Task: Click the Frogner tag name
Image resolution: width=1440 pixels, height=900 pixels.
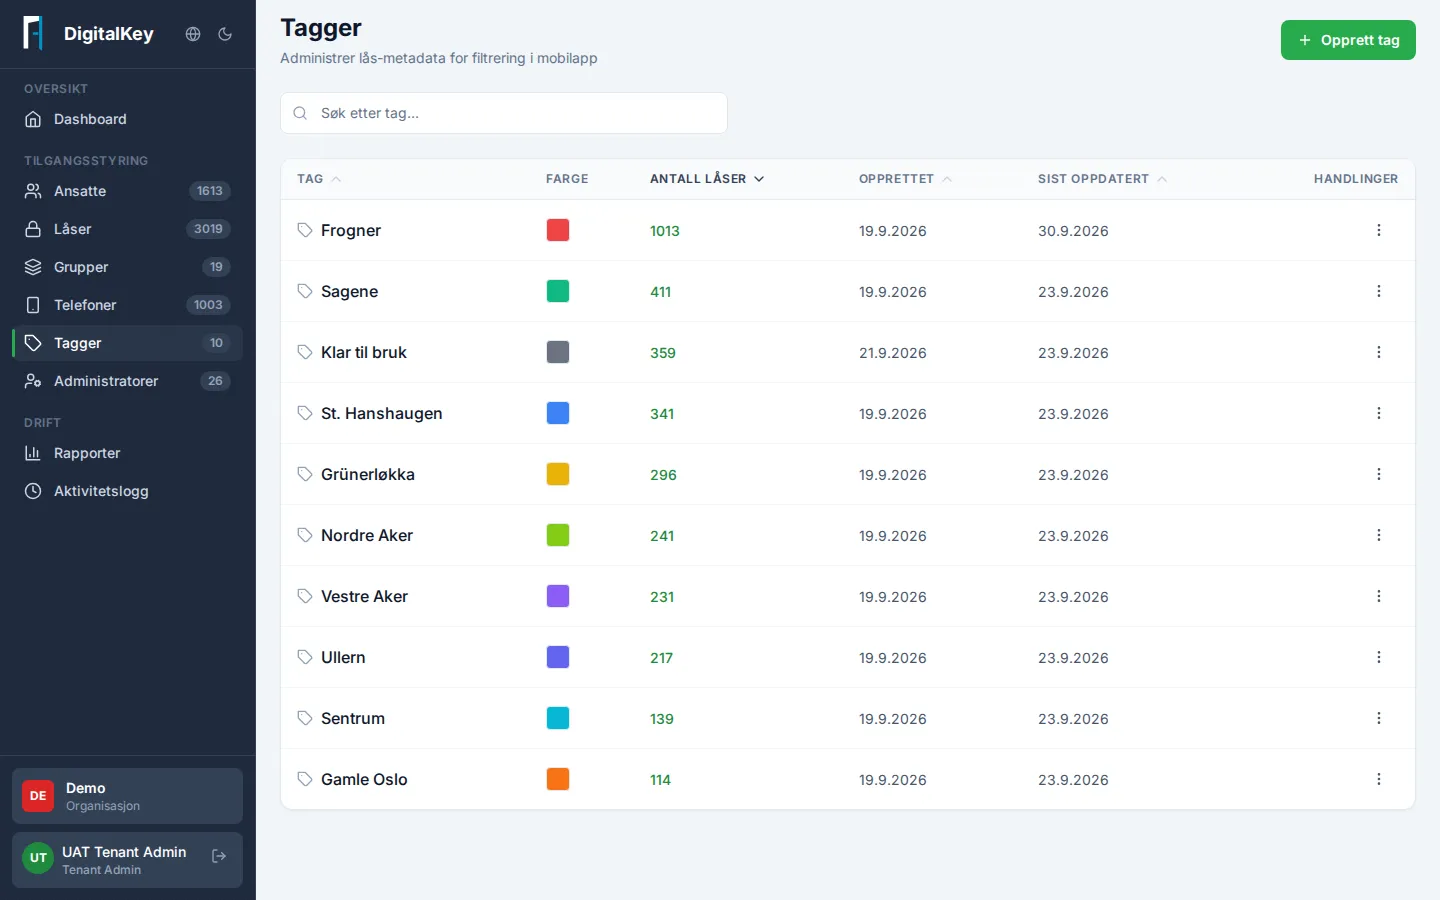Action: [351, 230]
